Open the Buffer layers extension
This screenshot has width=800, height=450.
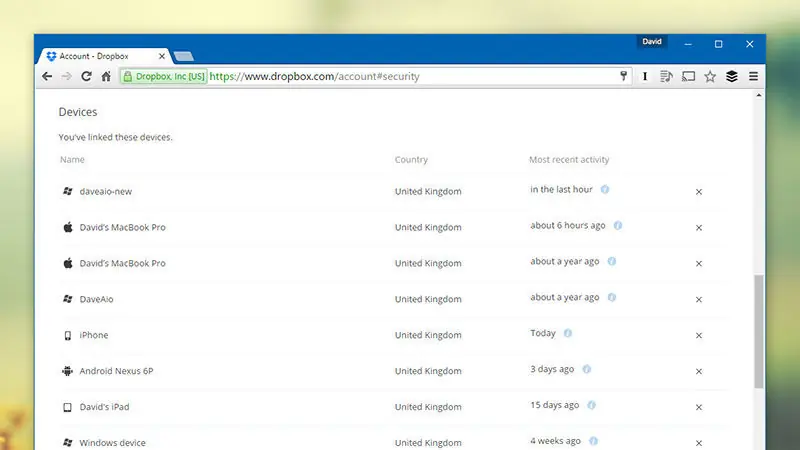(x=732, y=77)
